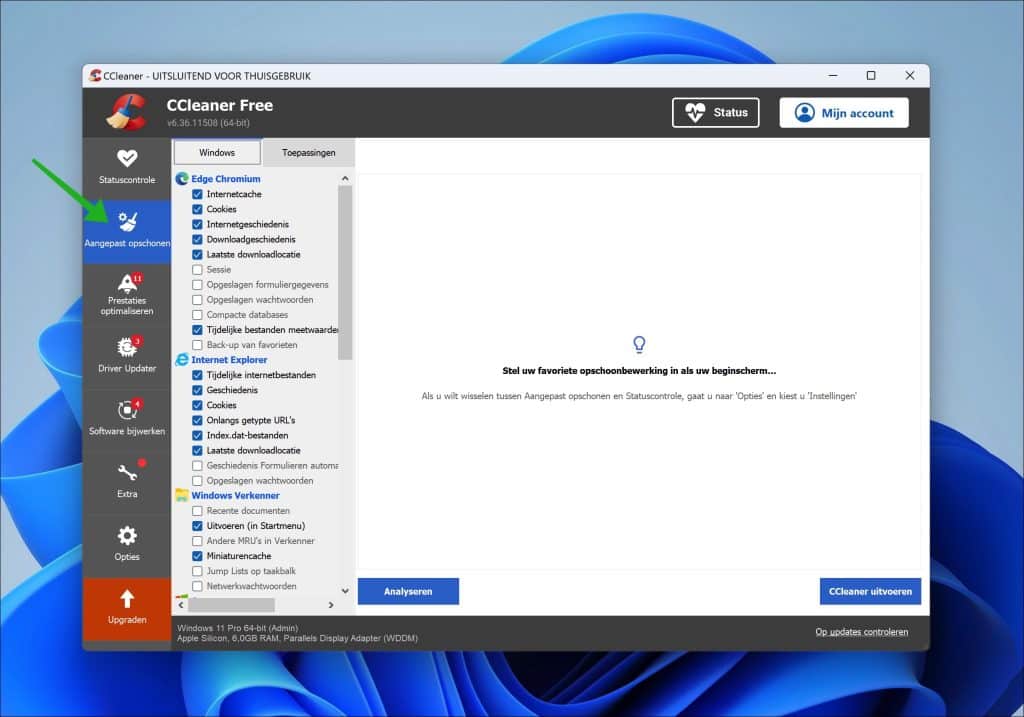
Task: Enable Opgeslagen formuliergegevens checkbox
Action: (197, 285)
